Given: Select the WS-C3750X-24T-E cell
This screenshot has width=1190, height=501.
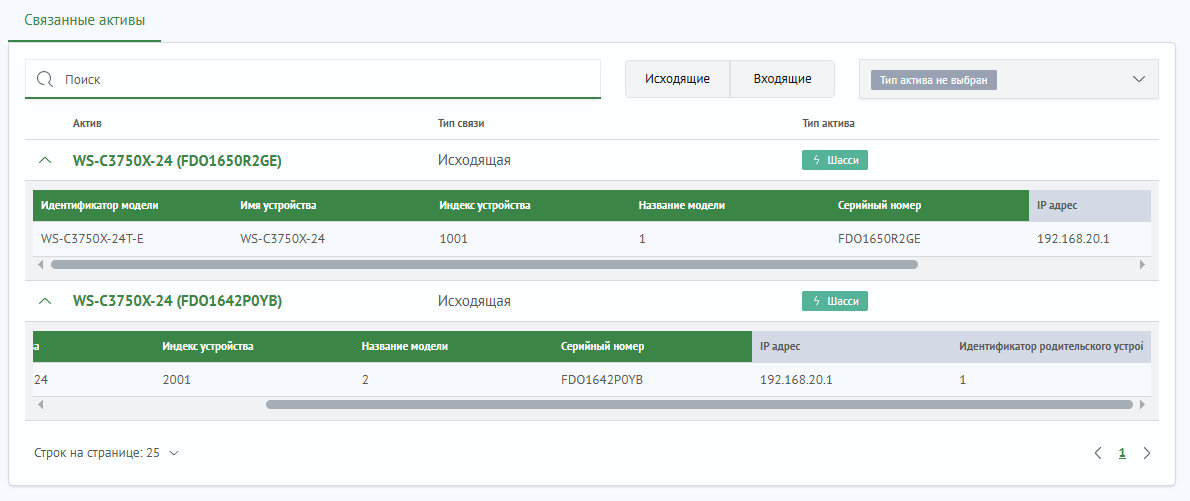Looking at the screenshot, I should pyautogui.click(x=93, y=239).
